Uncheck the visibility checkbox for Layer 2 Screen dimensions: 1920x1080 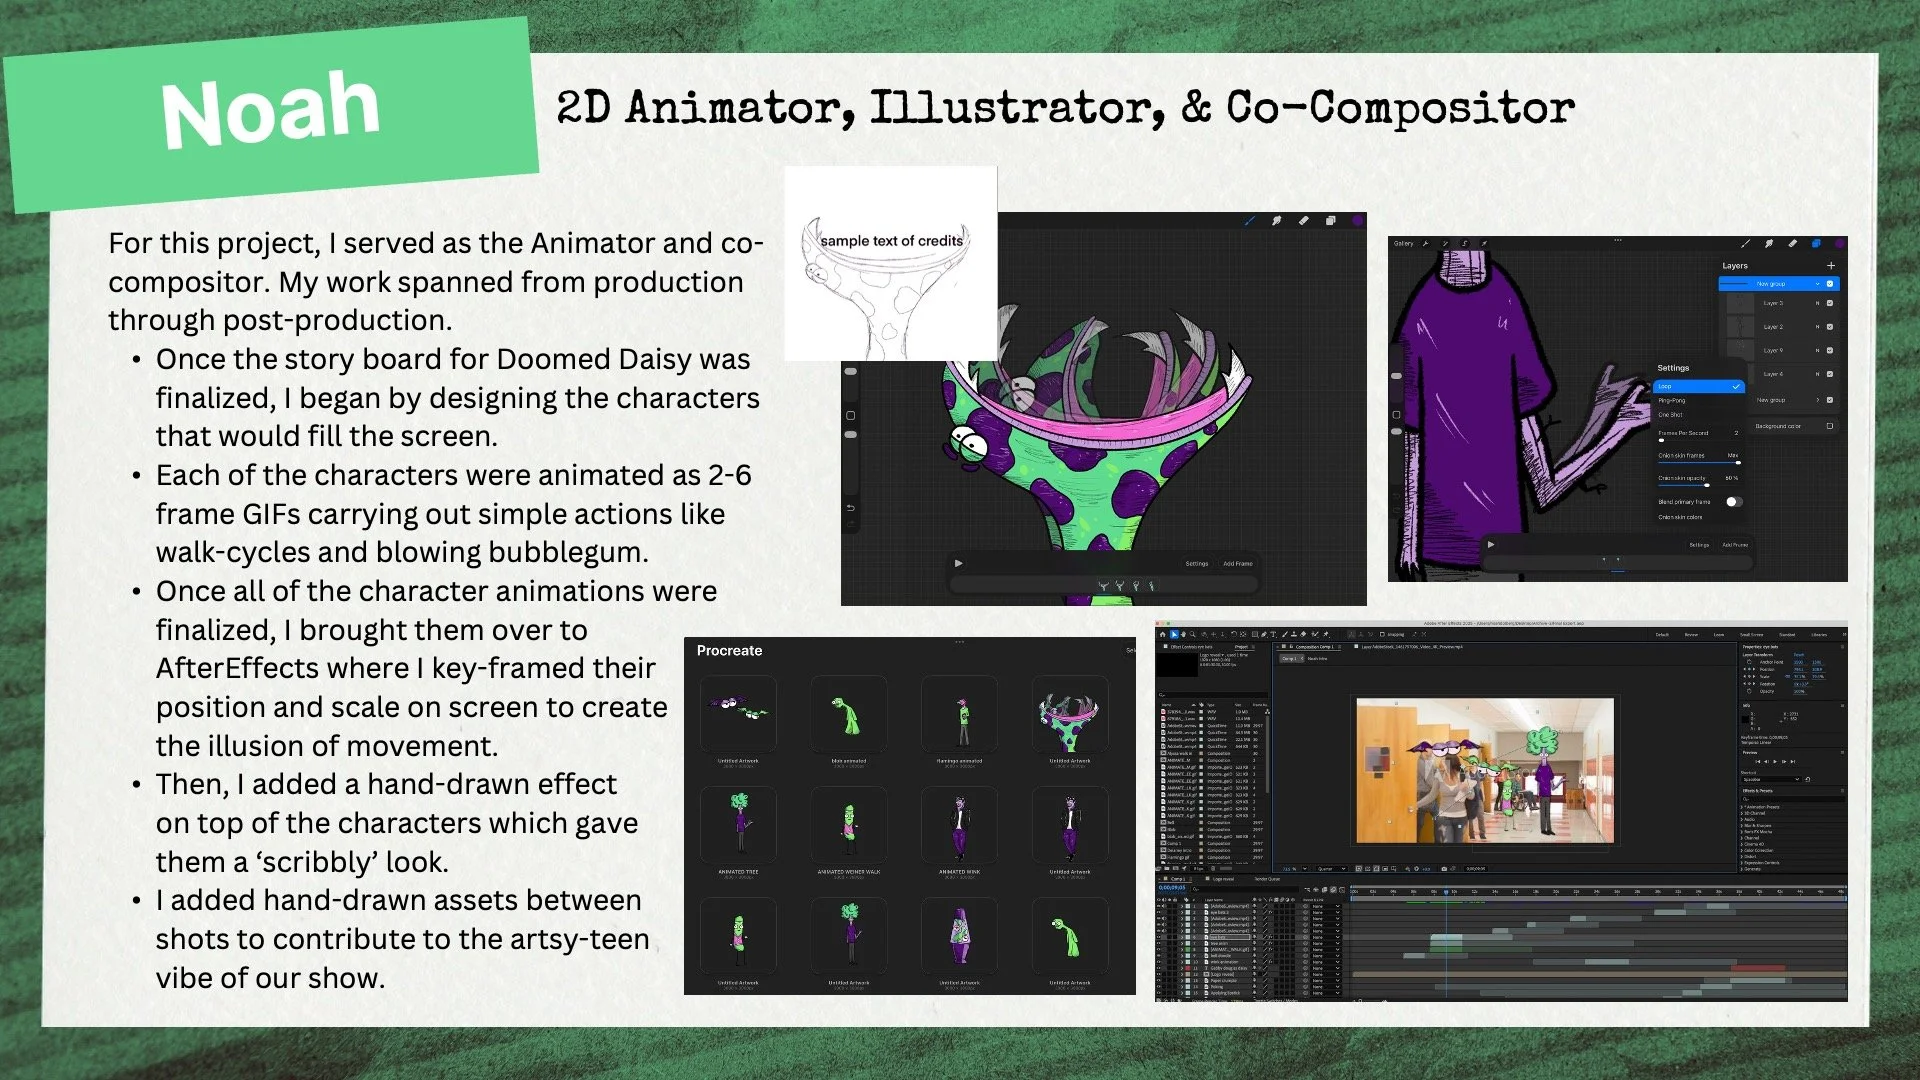[1830, 327]
